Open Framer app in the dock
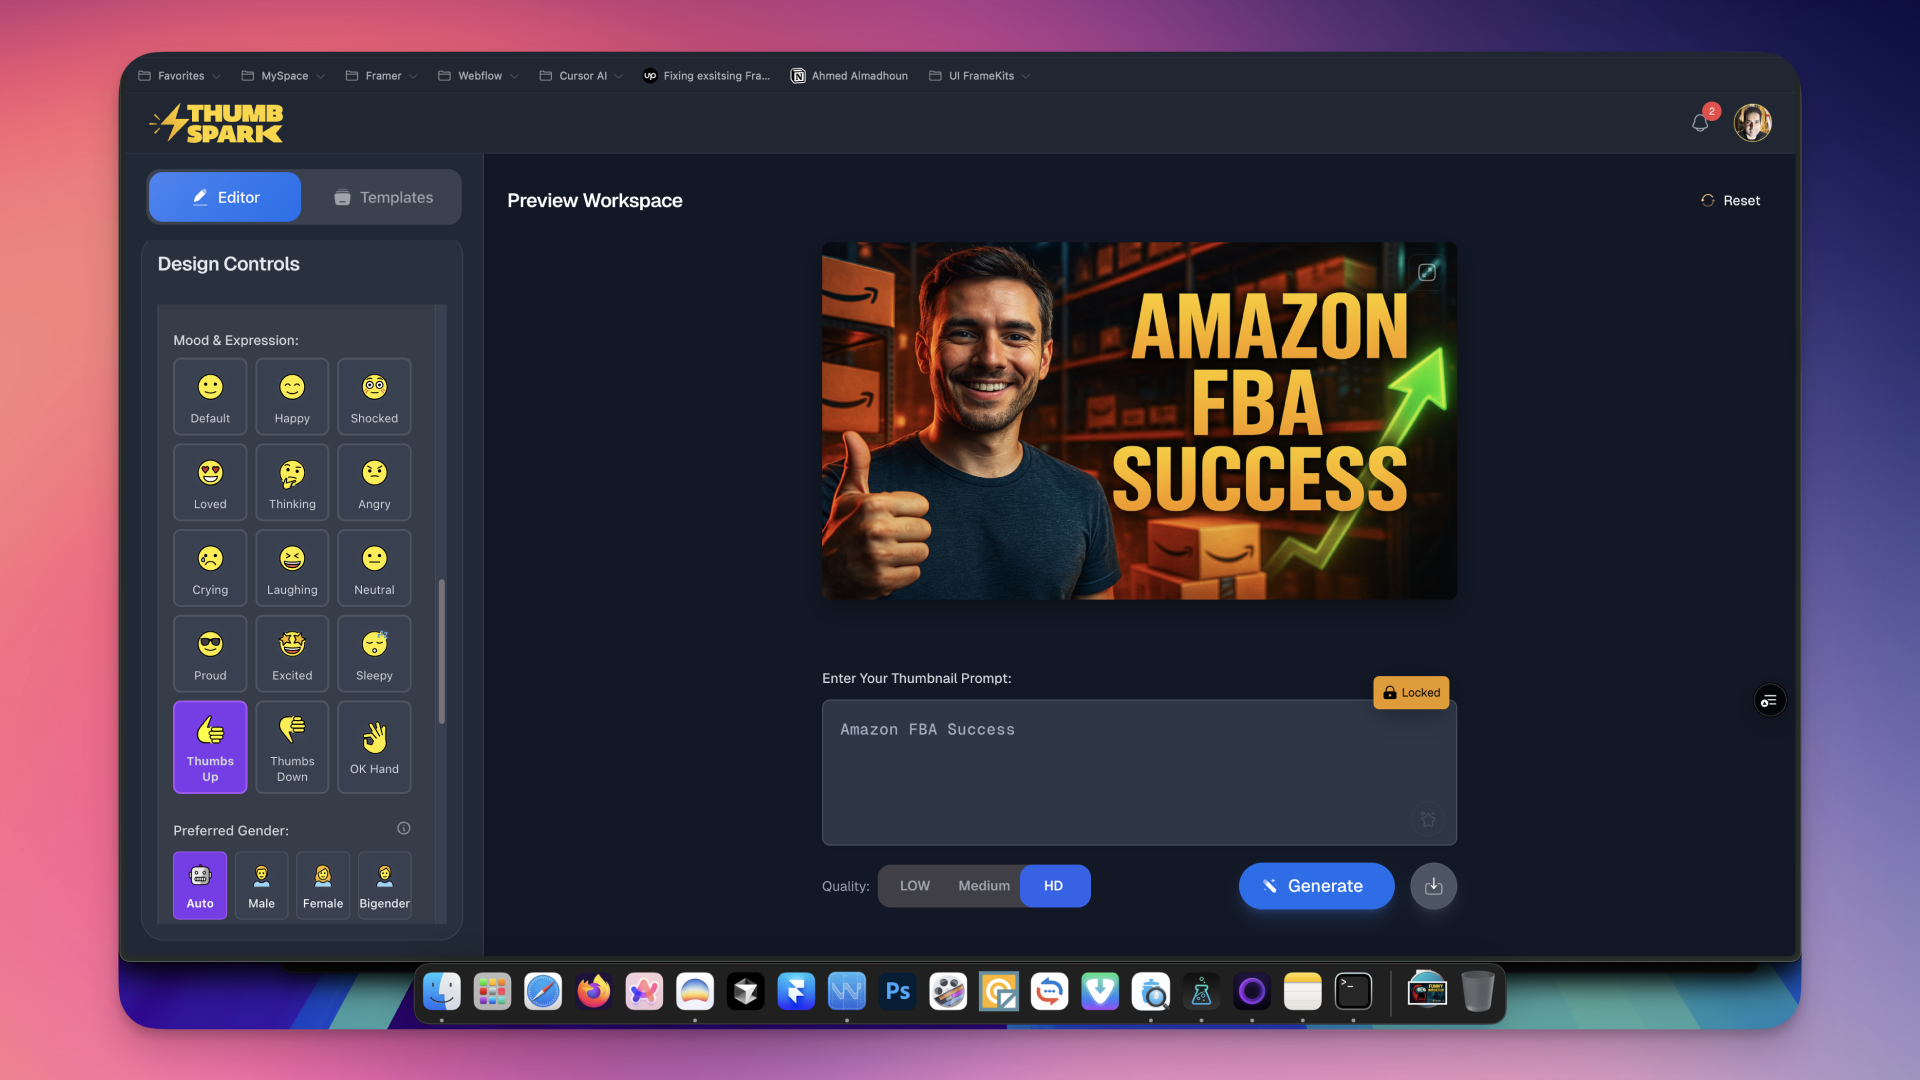 (796, 991)
